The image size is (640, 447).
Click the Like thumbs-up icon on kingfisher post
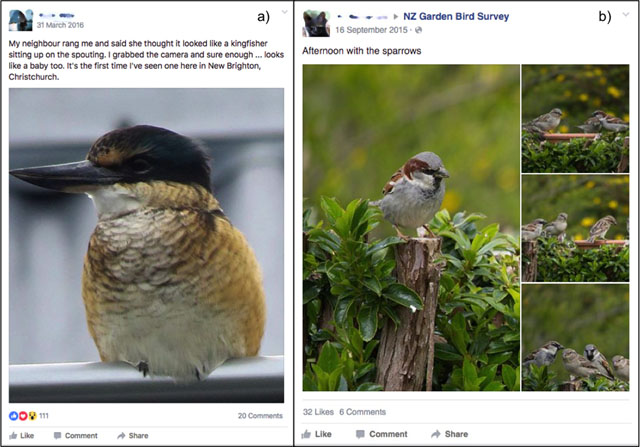pos(13,436)
